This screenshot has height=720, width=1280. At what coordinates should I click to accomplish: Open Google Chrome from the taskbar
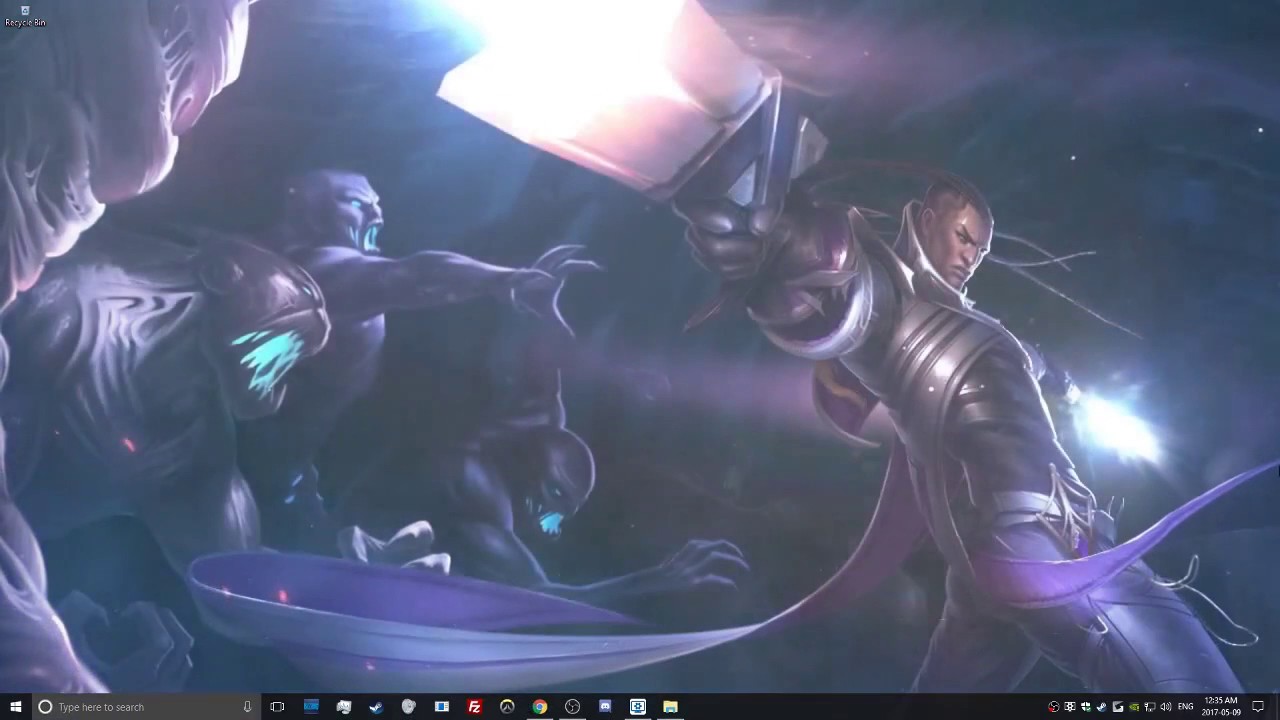point(540,707)
